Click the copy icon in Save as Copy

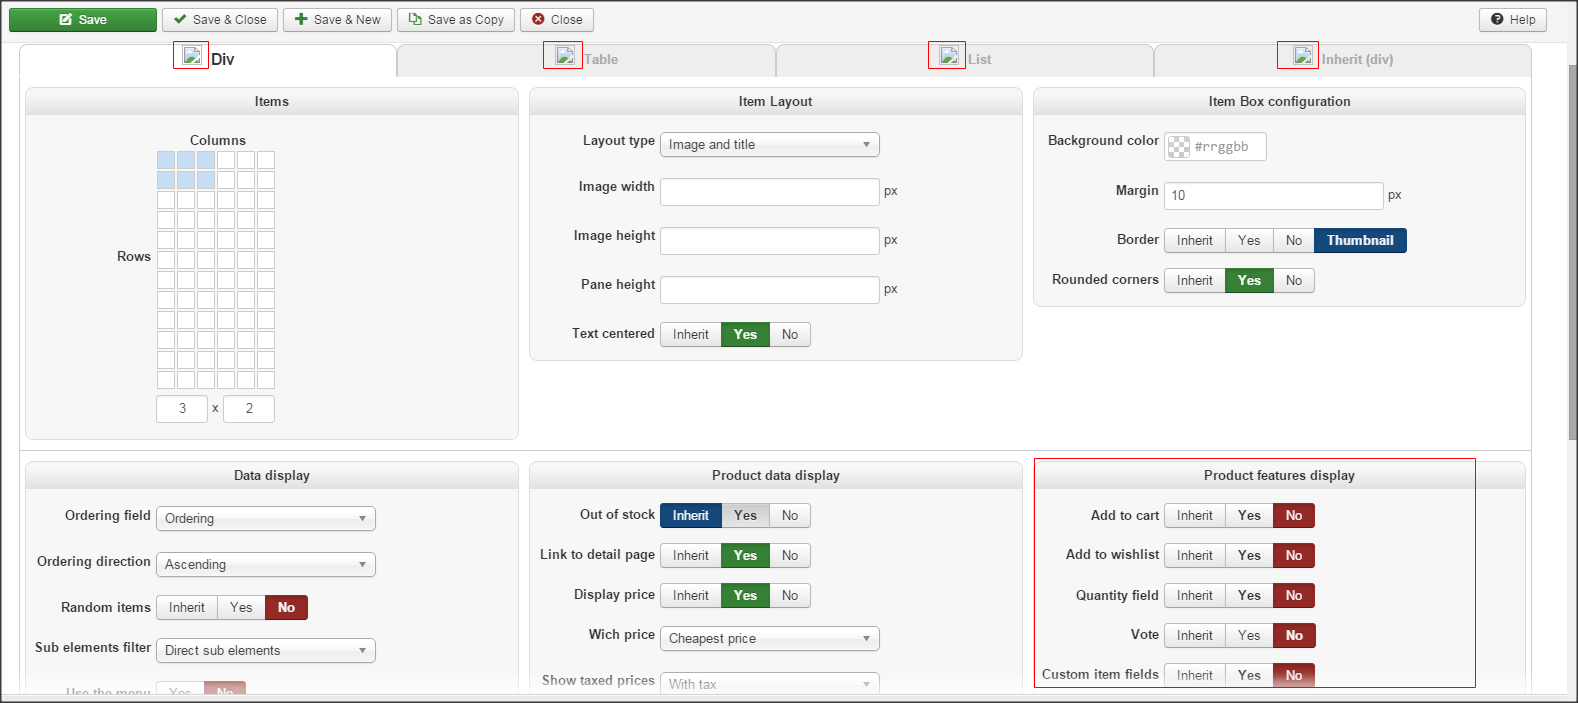415,19
